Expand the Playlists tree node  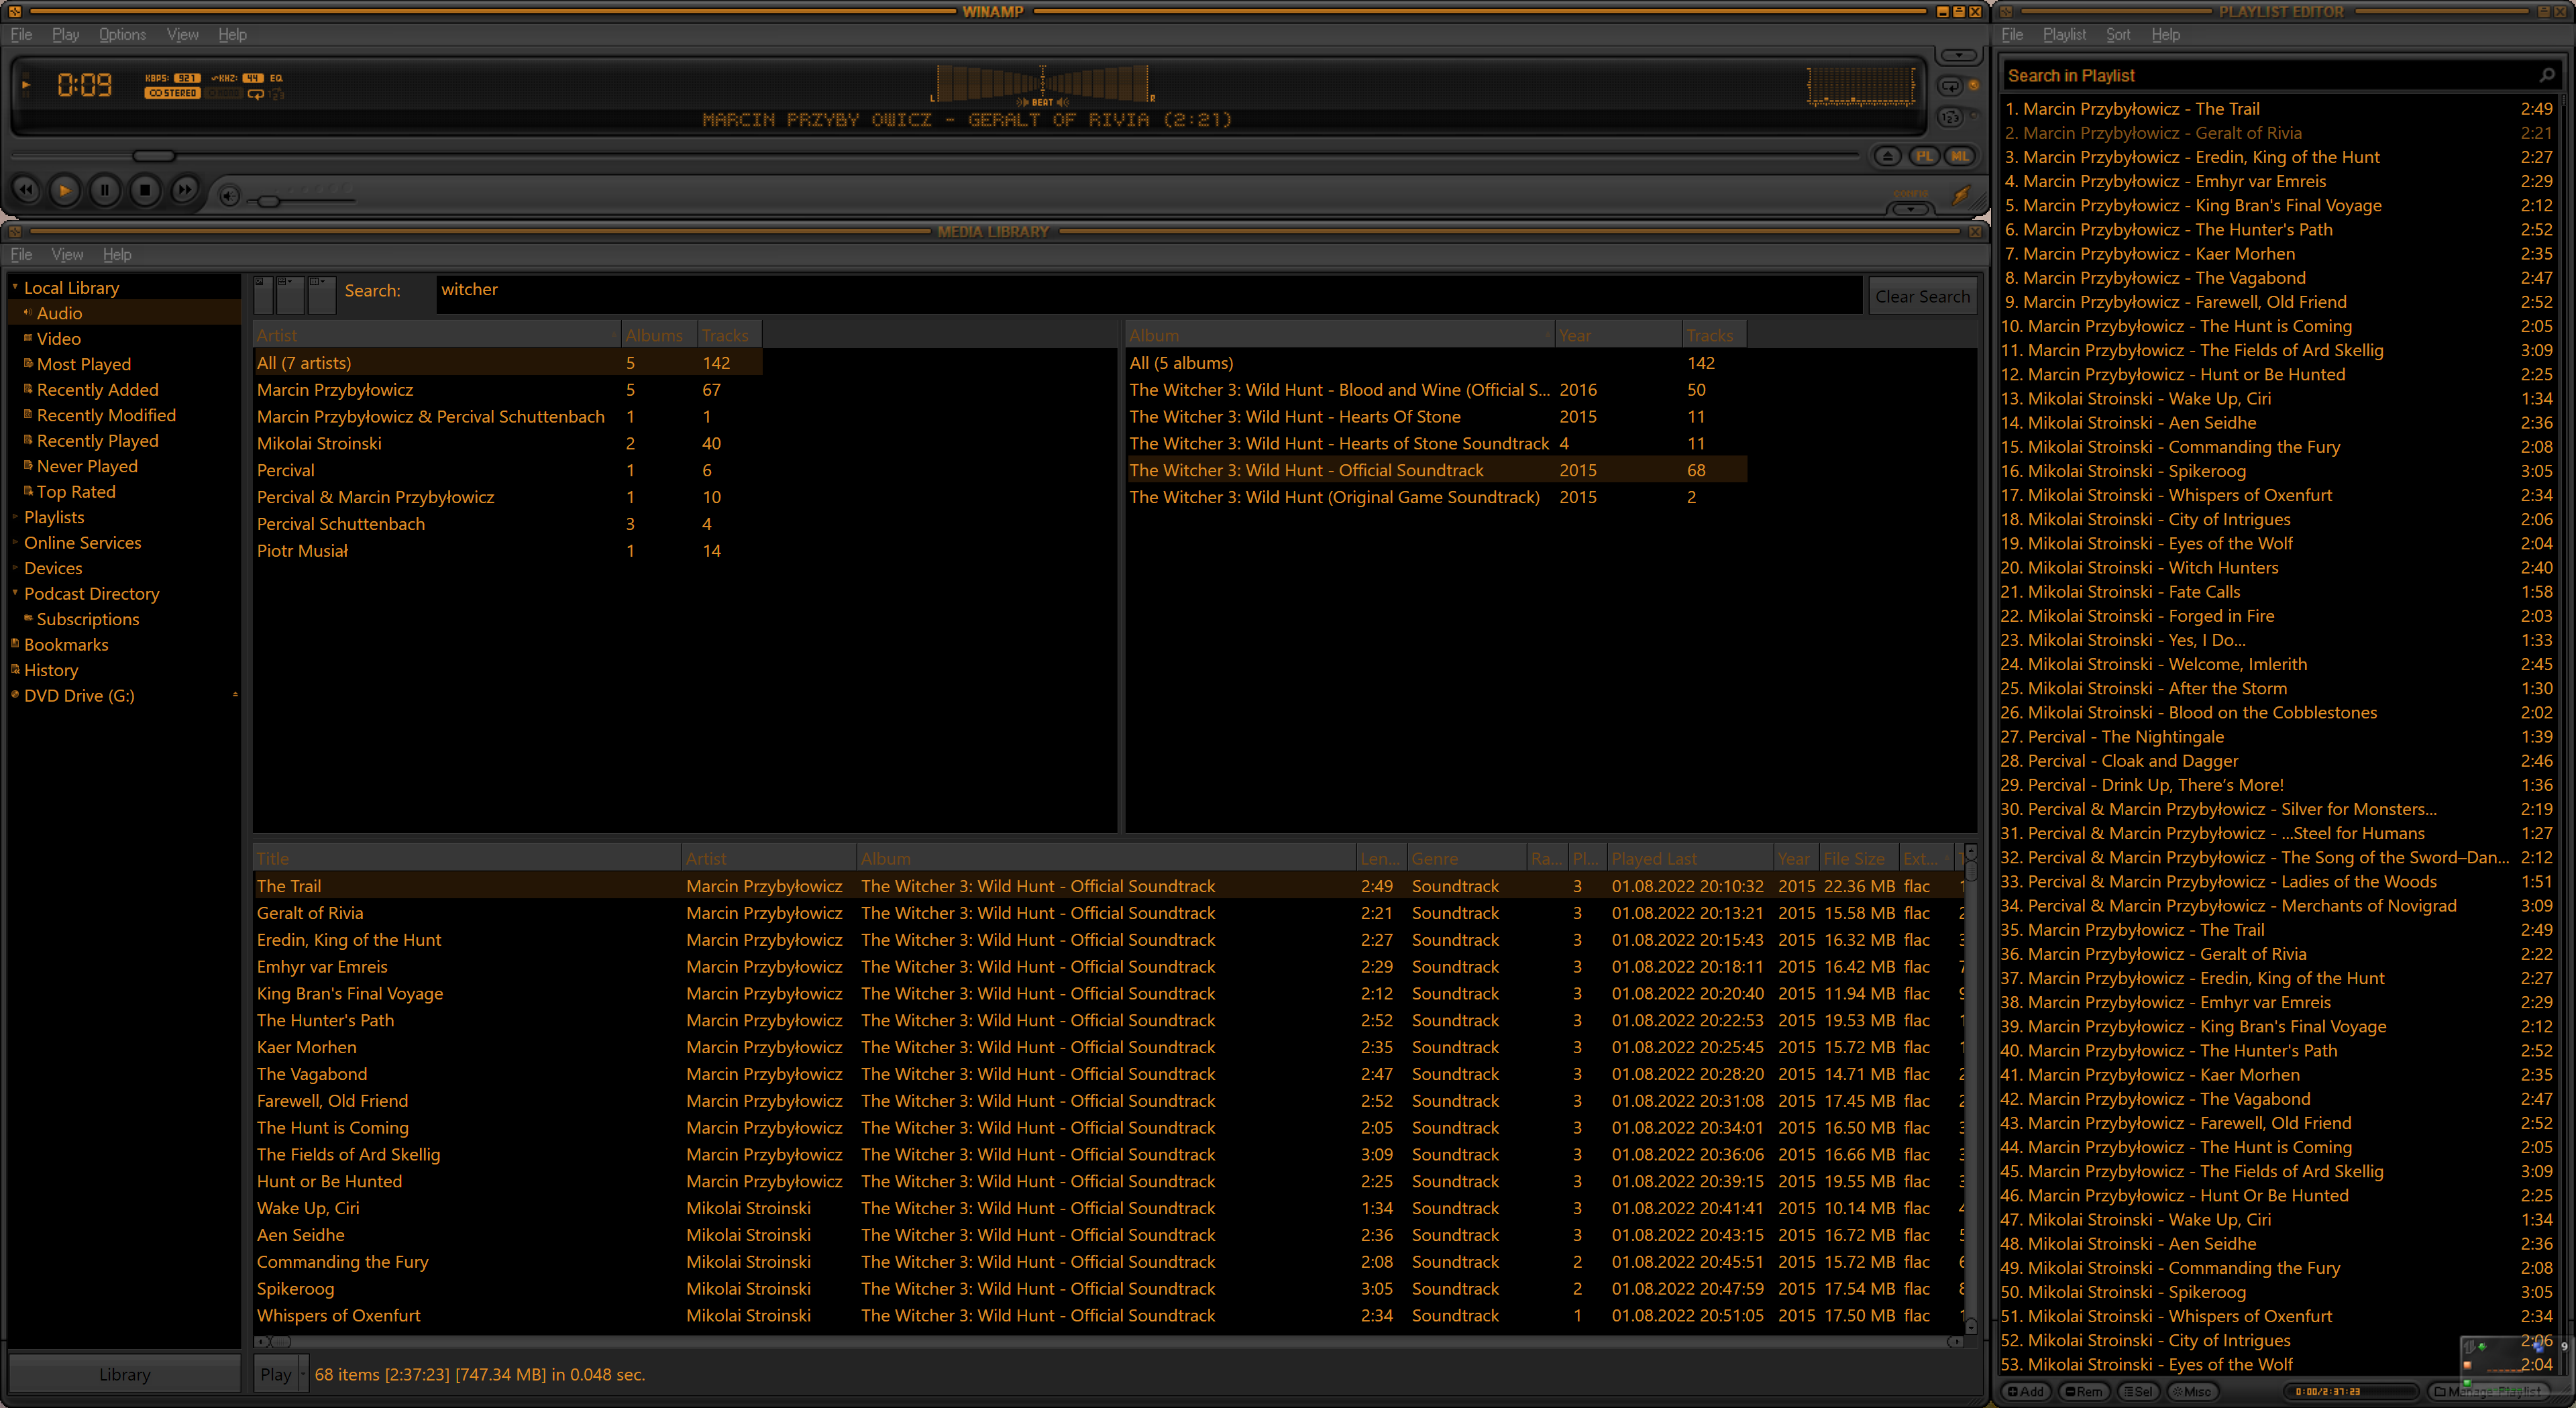tap(15, 517)
